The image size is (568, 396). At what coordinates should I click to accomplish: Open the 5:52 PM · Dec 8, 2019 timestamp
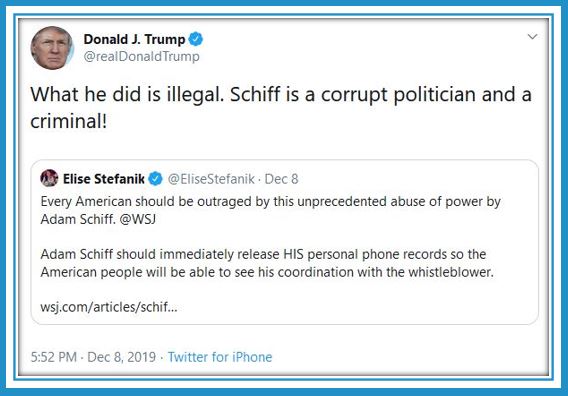[93, 357]
